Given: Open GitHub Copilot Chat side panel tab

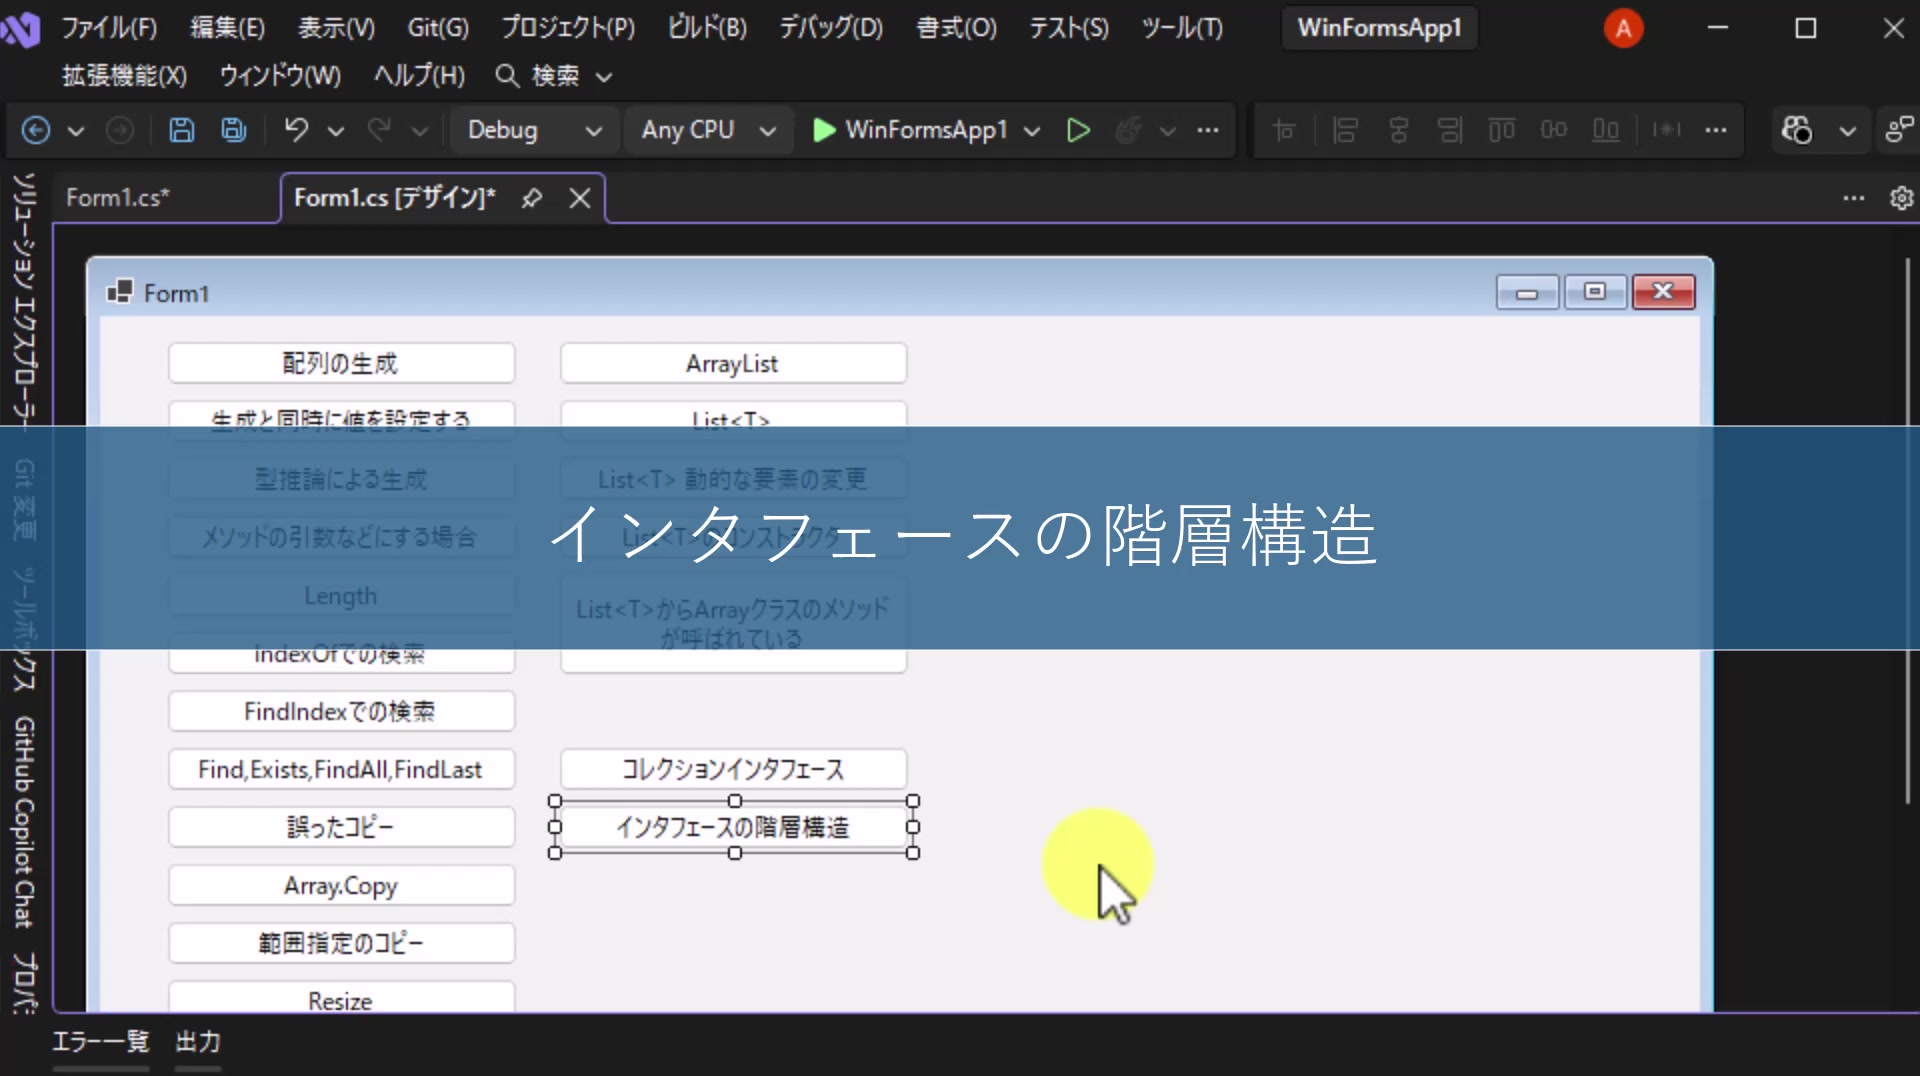Looking at the screenshot, I should point(24,822).
